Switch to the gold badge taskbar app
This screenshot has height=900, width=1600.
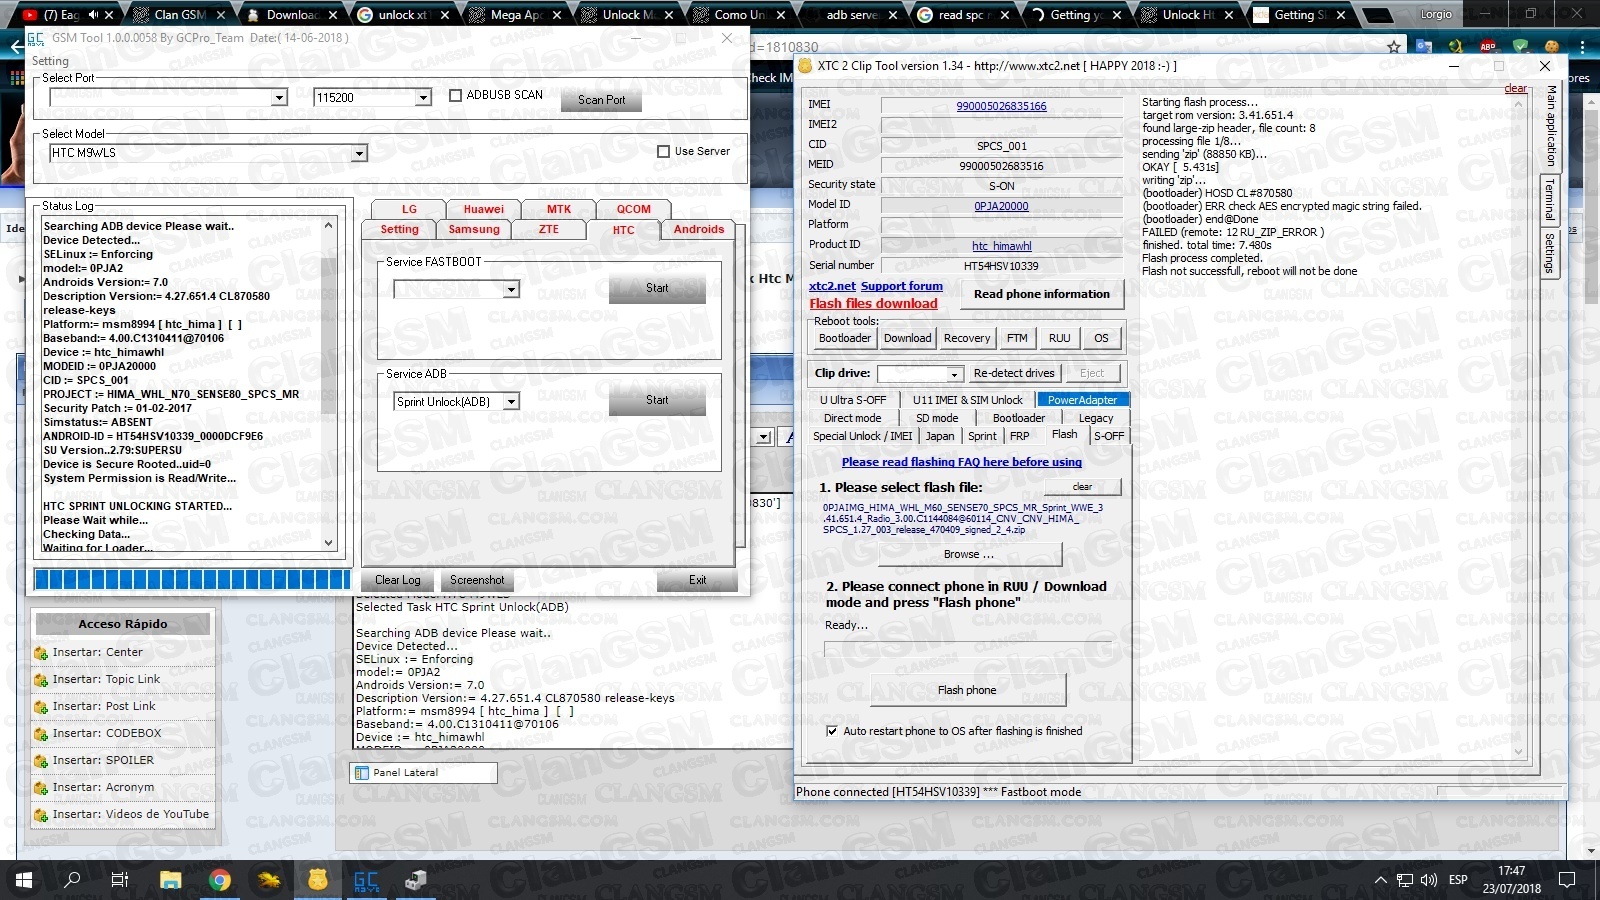tap(317, 880)
